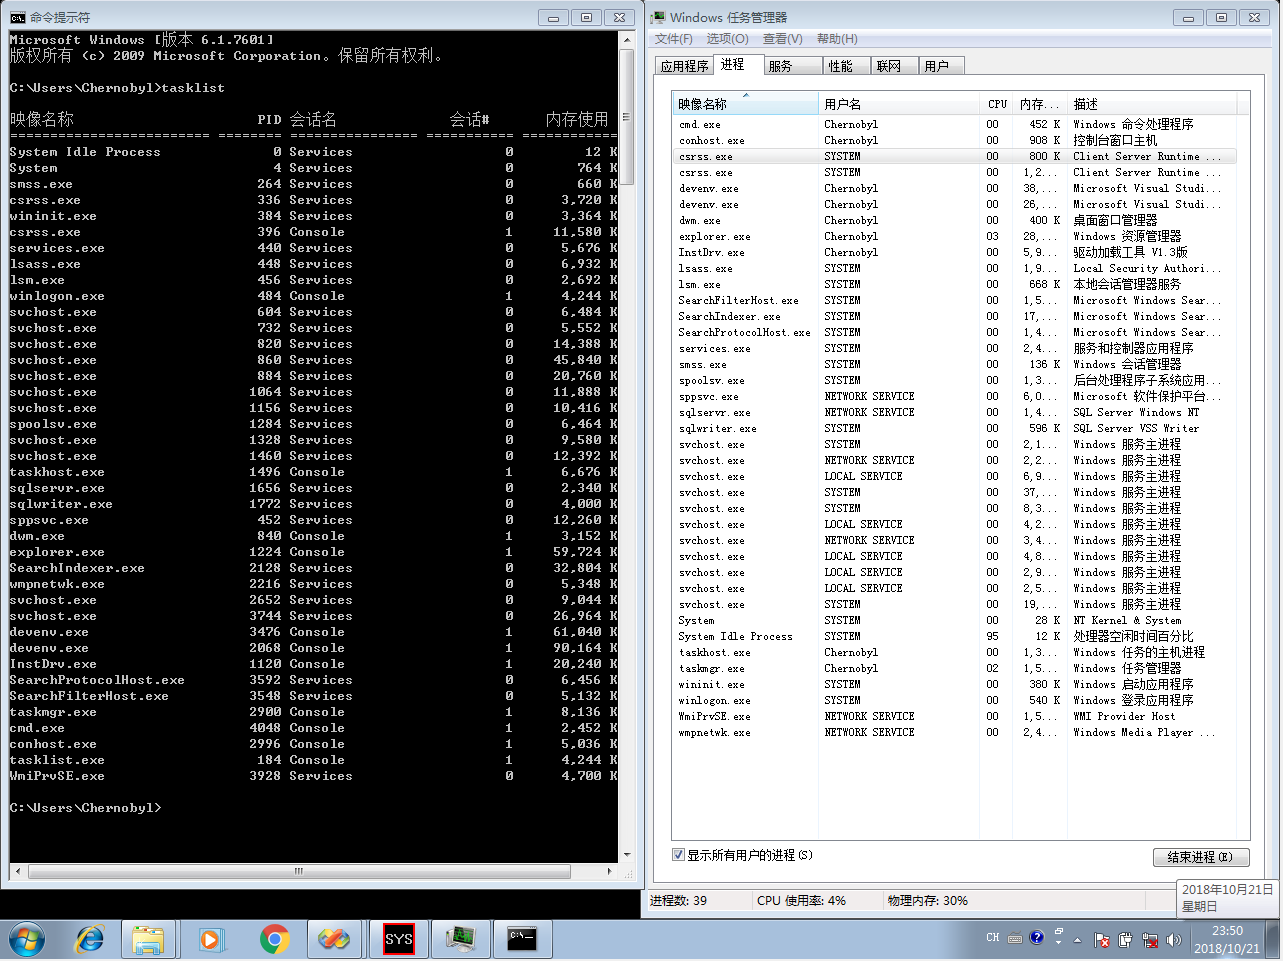Screen dimensions: 1283x961
Task: Select lsass.exe row in Task Manager
Action: 957,268
